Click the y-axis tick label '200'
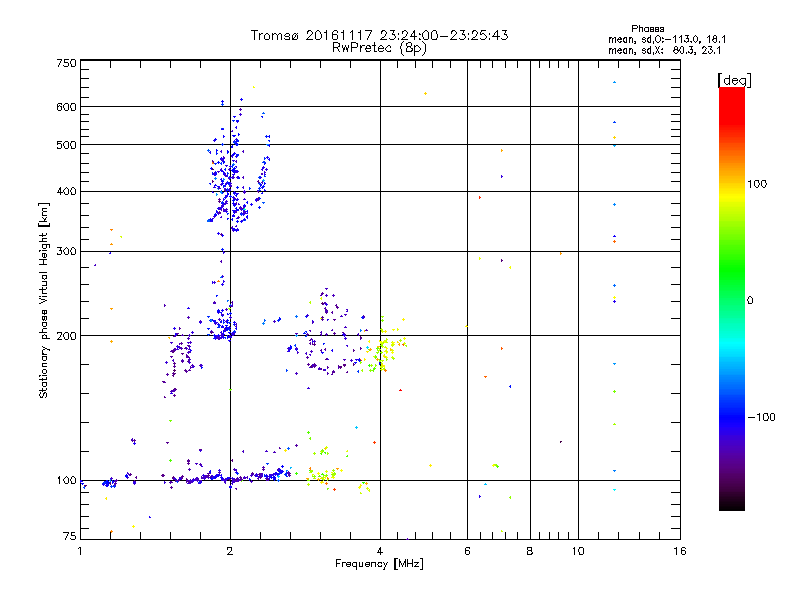 click(66, 336)
